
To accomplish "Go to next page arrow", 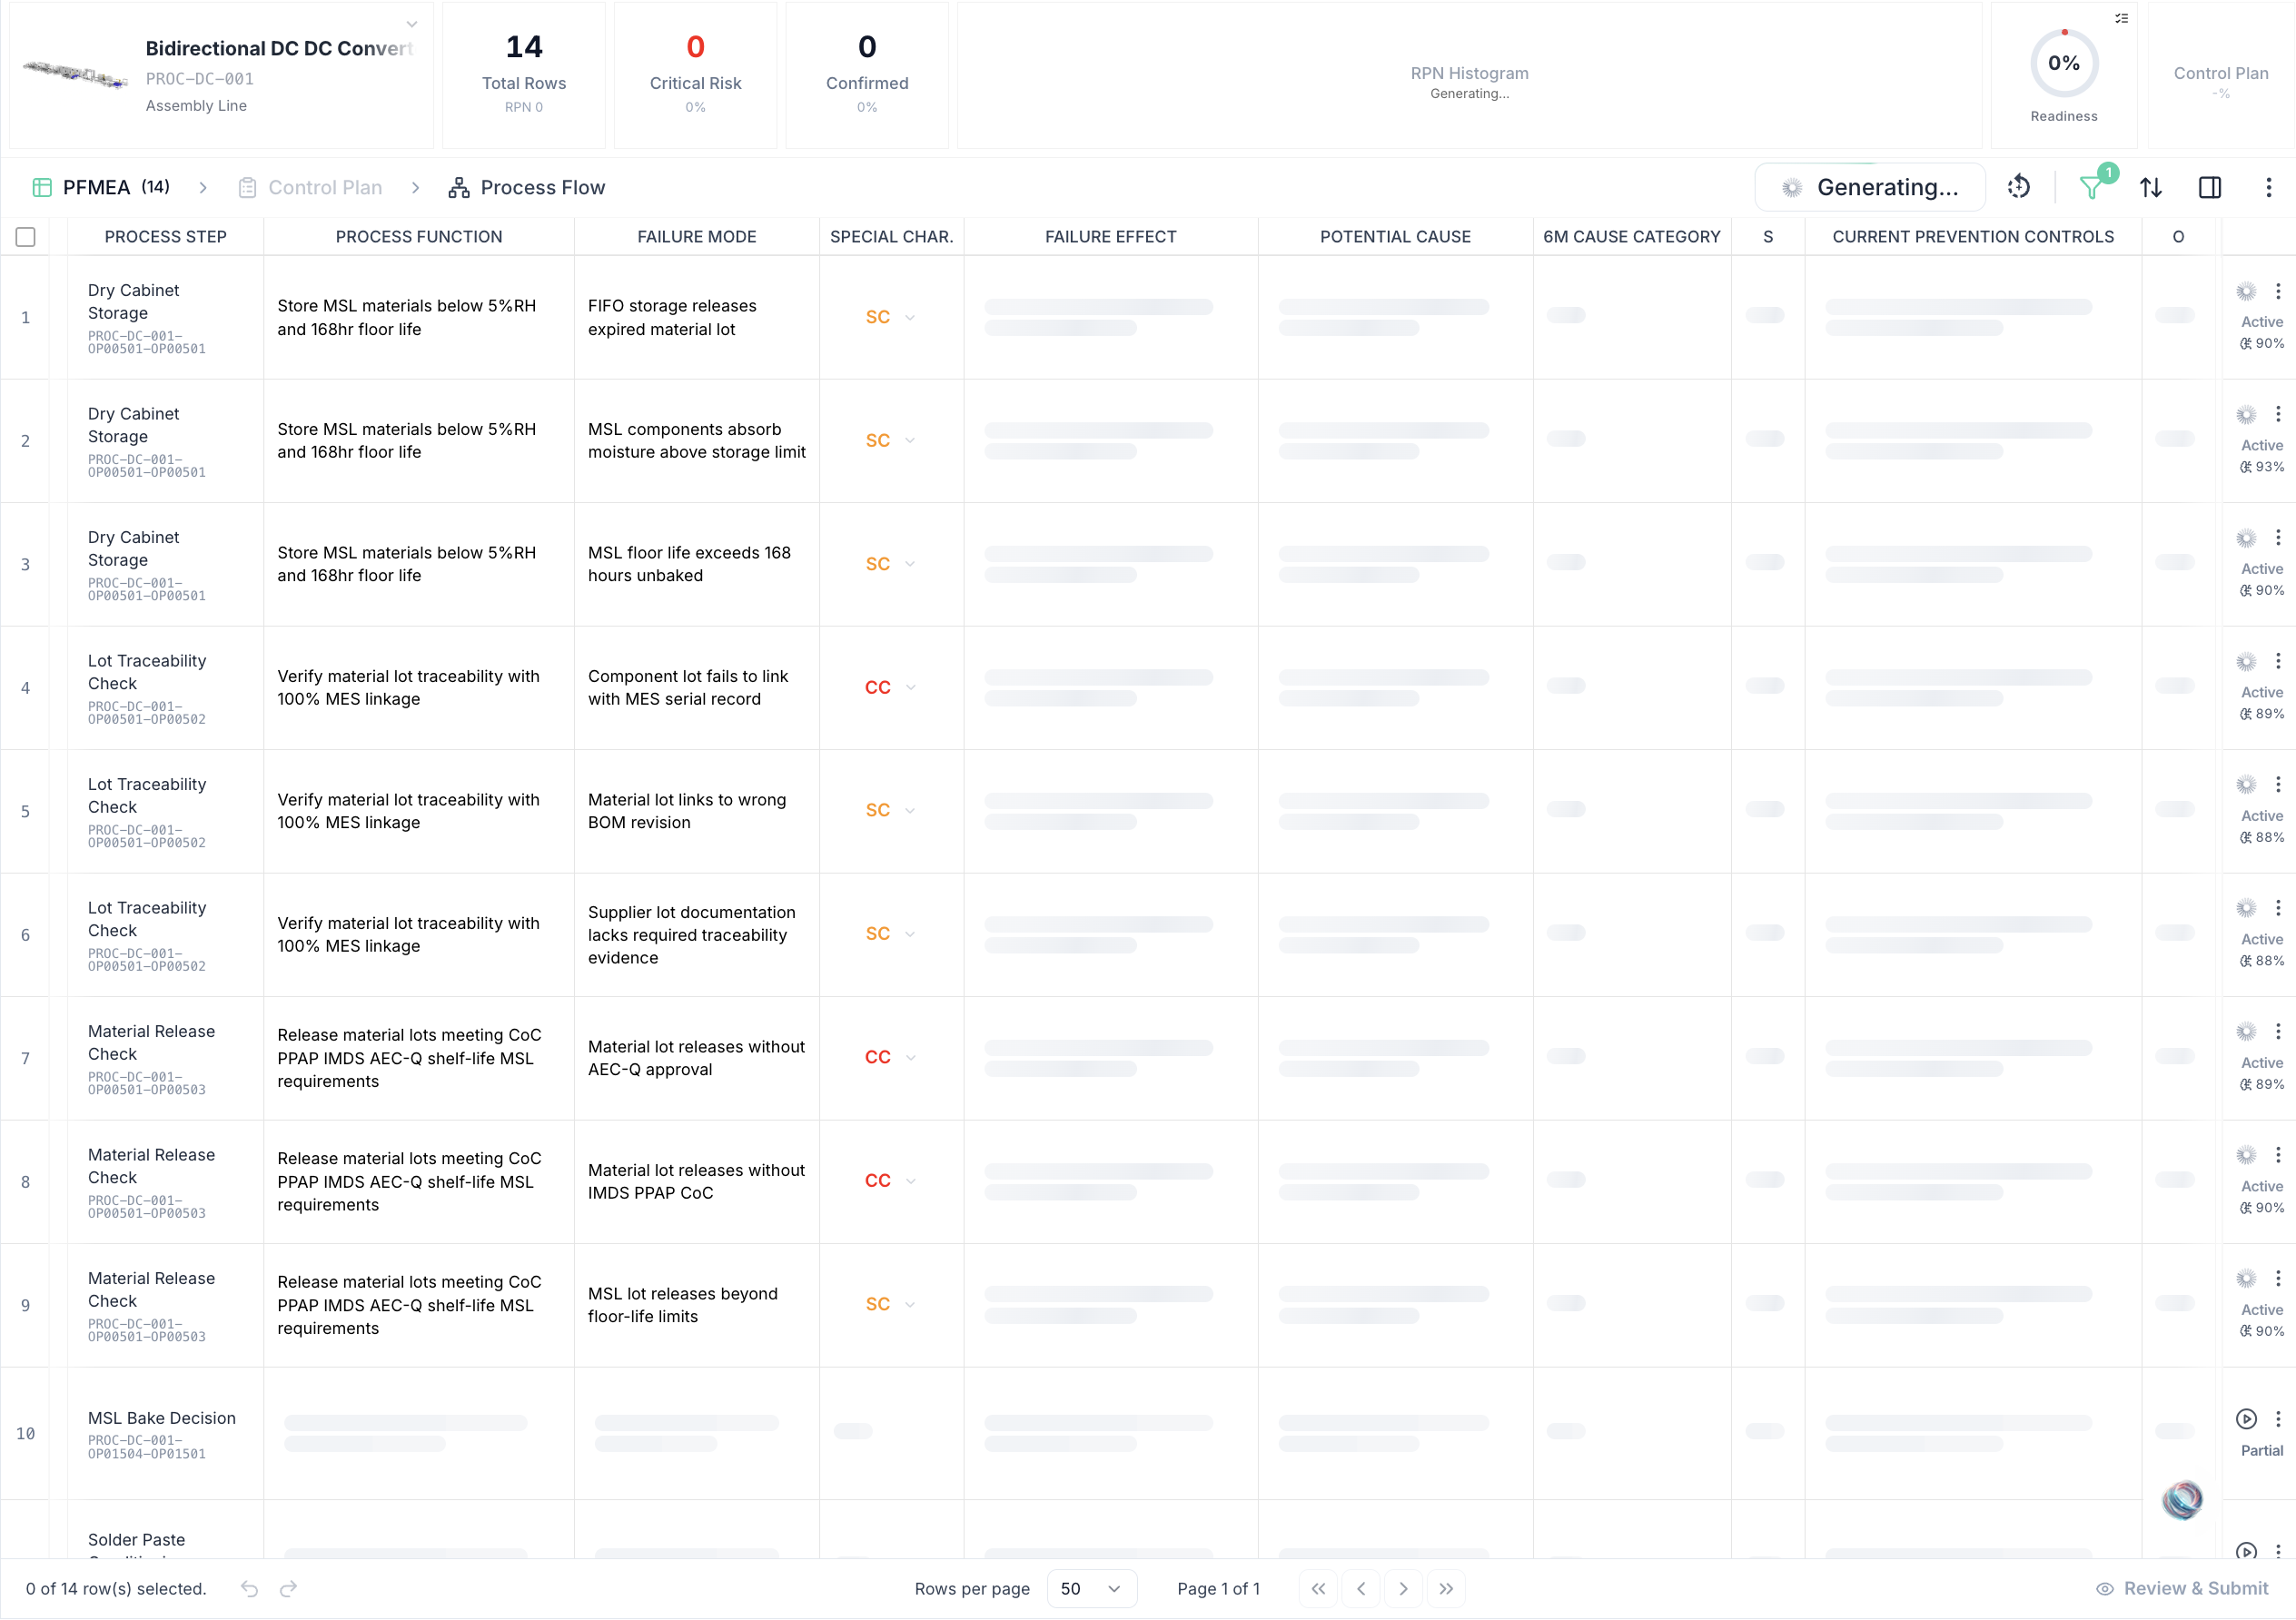I will [1404, 1589].
